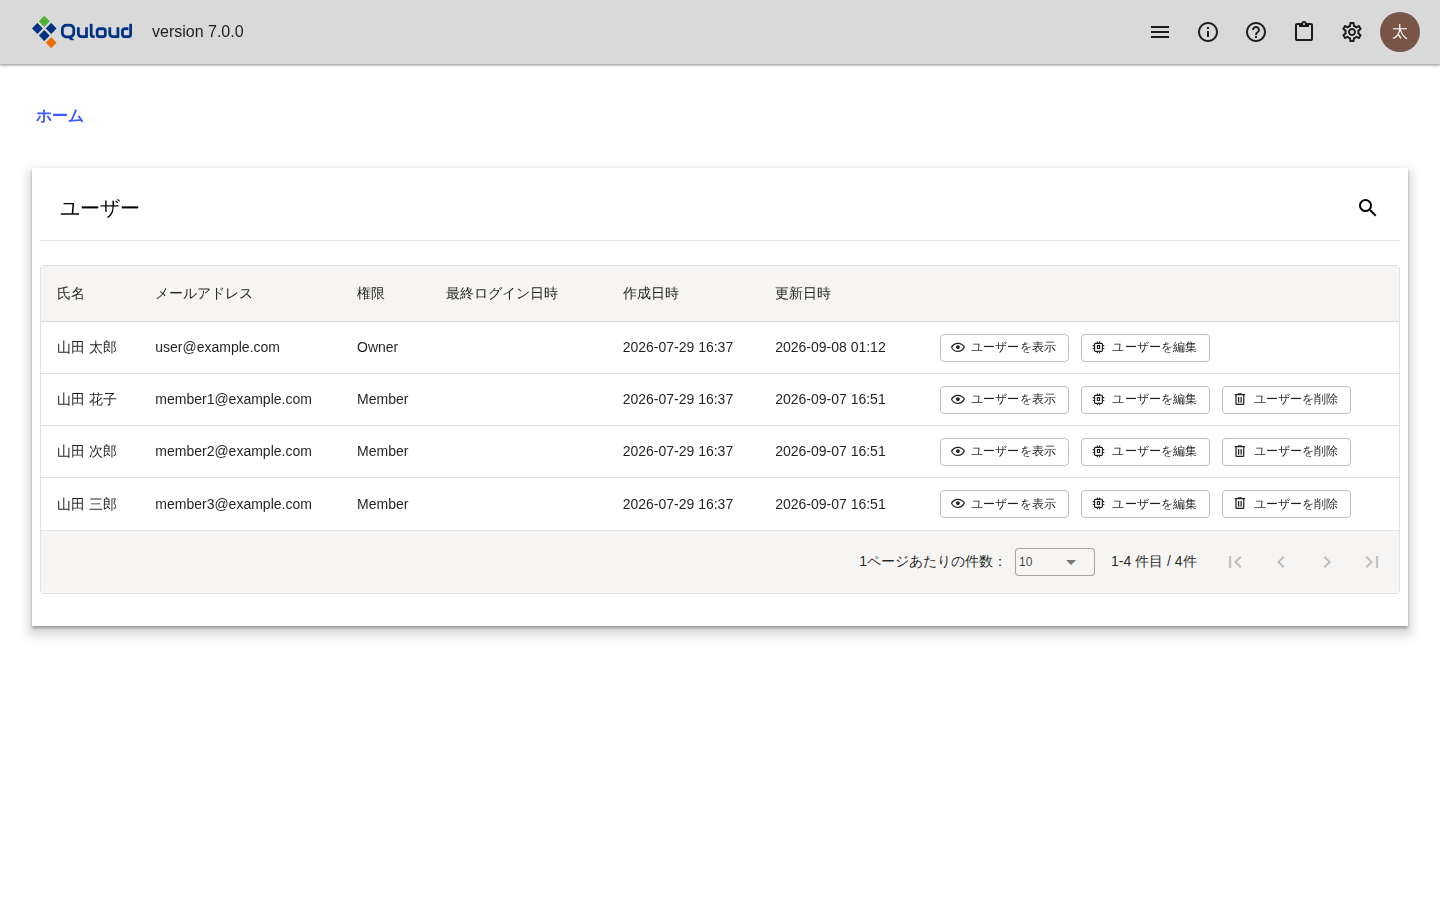The width and height of the screenshot is (1440, 900).
Task: Show user 山田 太郎
Action: [1004, 348]
